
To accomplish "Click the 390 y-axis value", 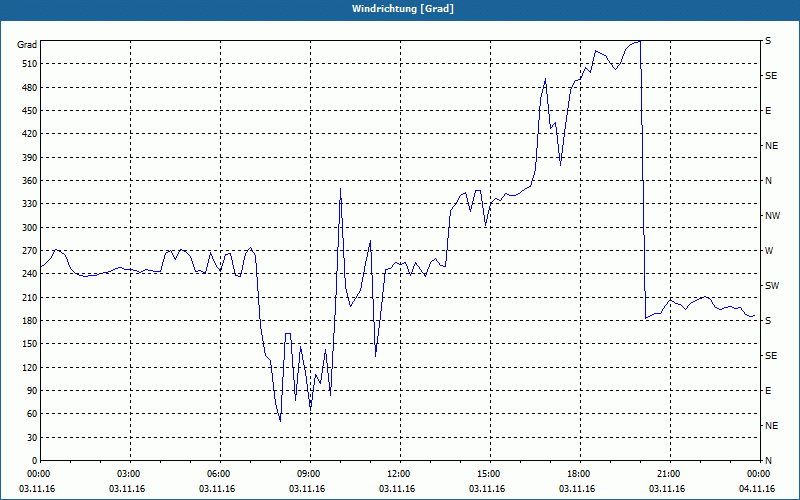I will (x=30, y=158).
